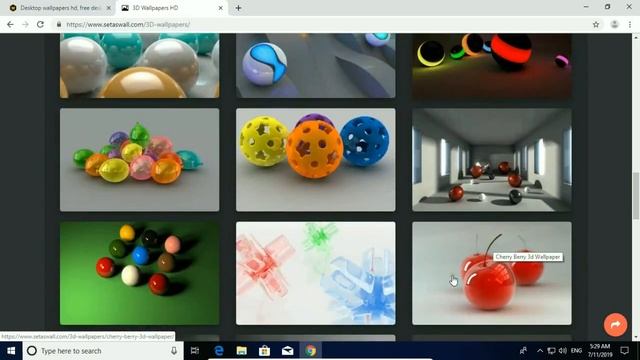Switch to Desktop wallpapers hd tab

60,8
